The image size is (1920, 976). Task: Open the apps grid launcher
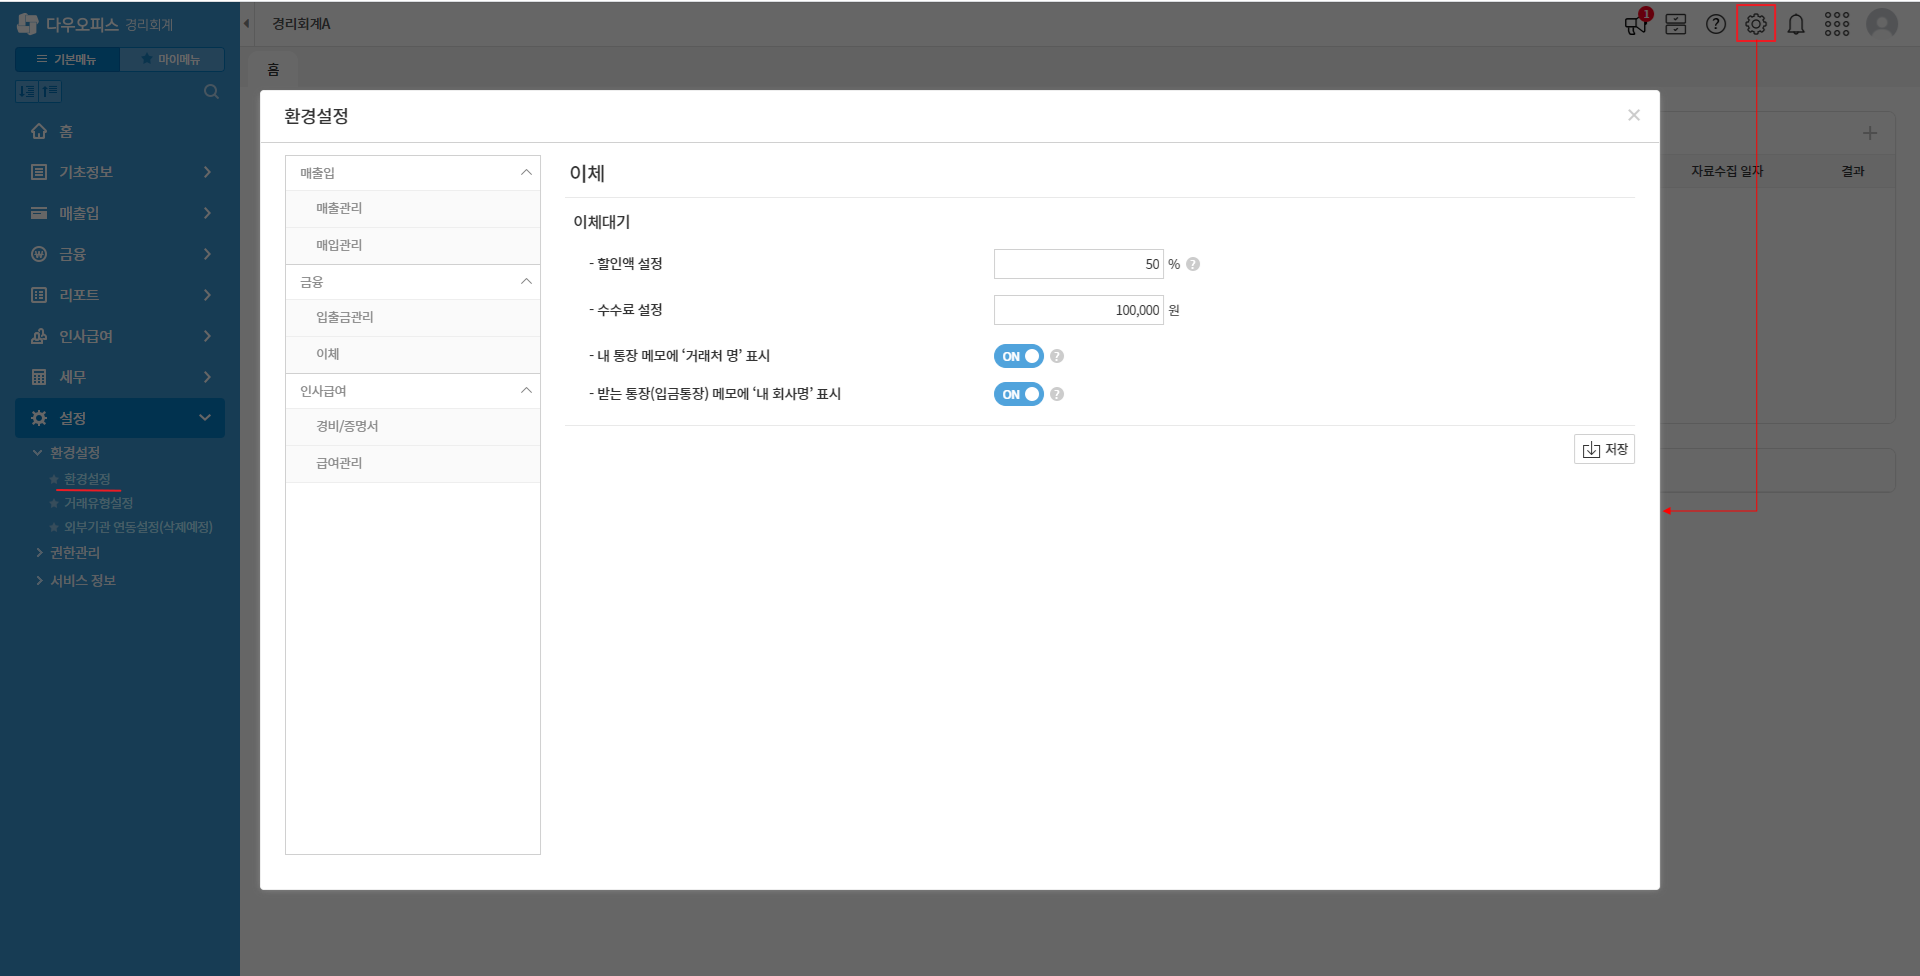tap(1836, 24)
